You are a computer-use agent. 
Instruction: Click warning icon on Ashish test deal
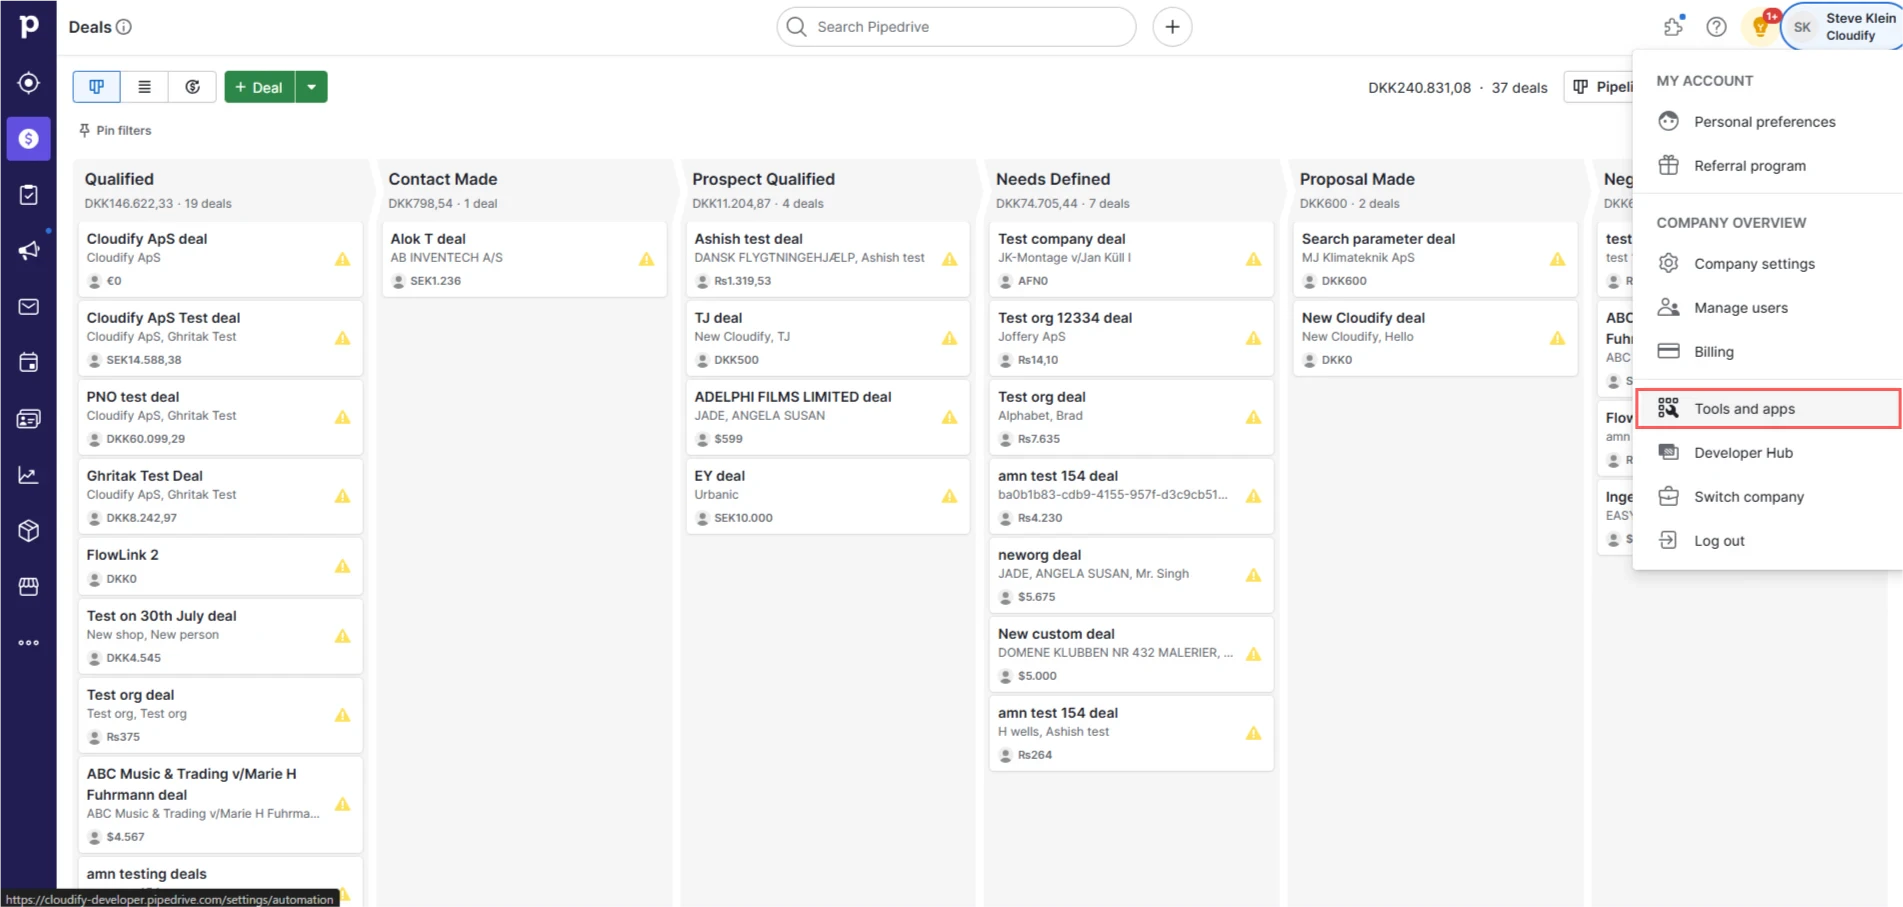[x=950, y=259]
